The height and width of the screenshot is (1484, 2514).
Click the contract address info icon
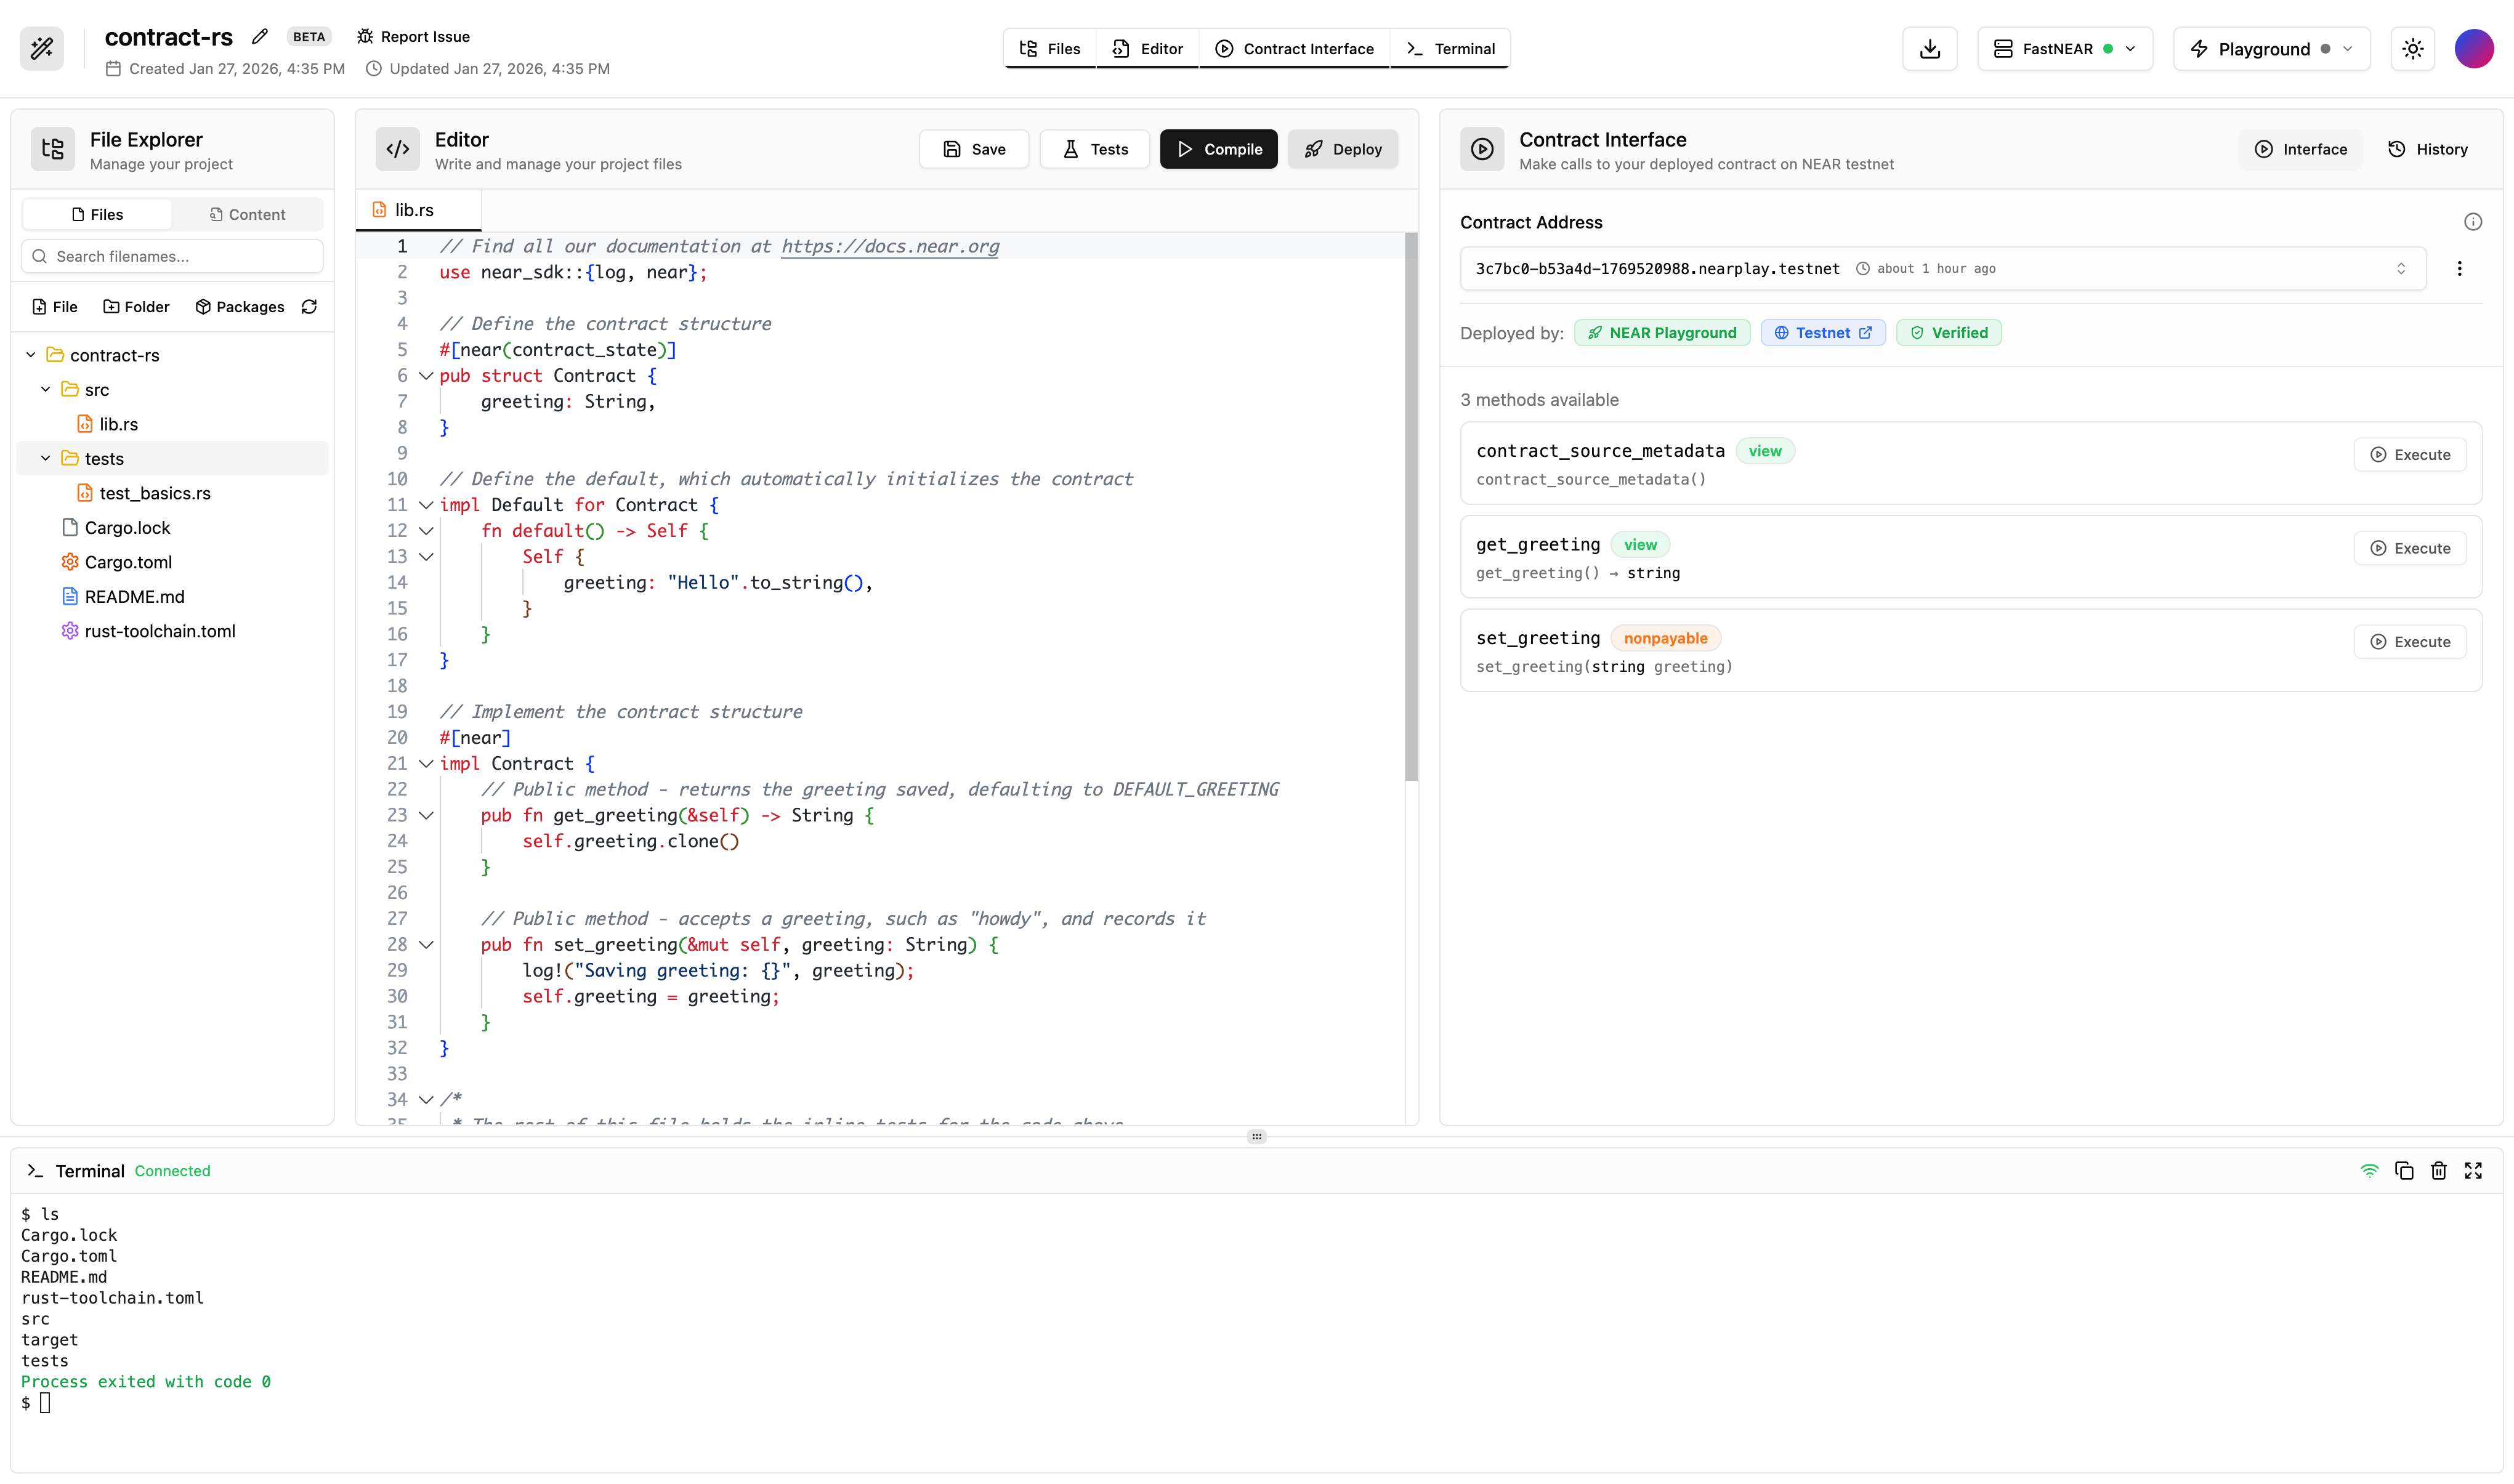point(2473,222)
